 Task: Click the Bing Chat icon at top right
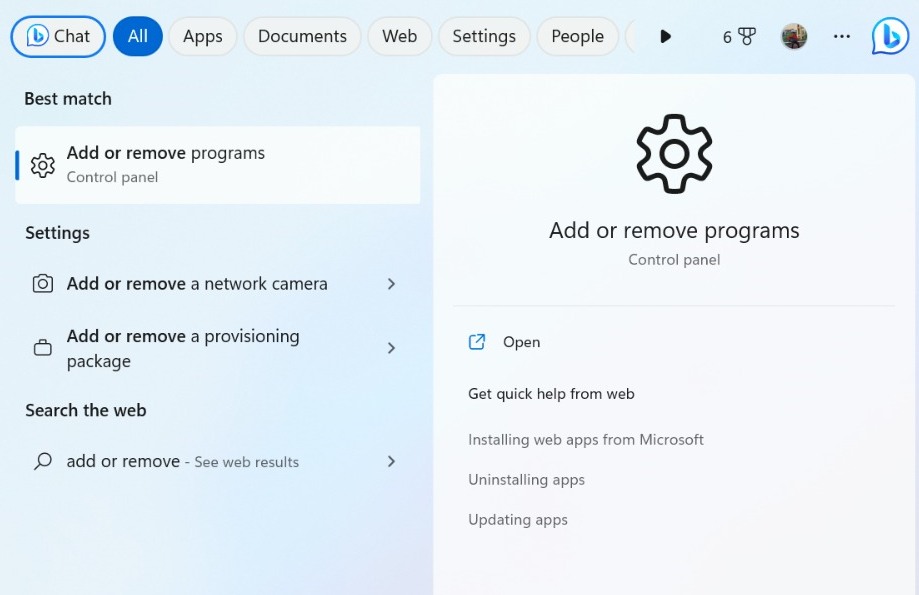tap(889, 36)
